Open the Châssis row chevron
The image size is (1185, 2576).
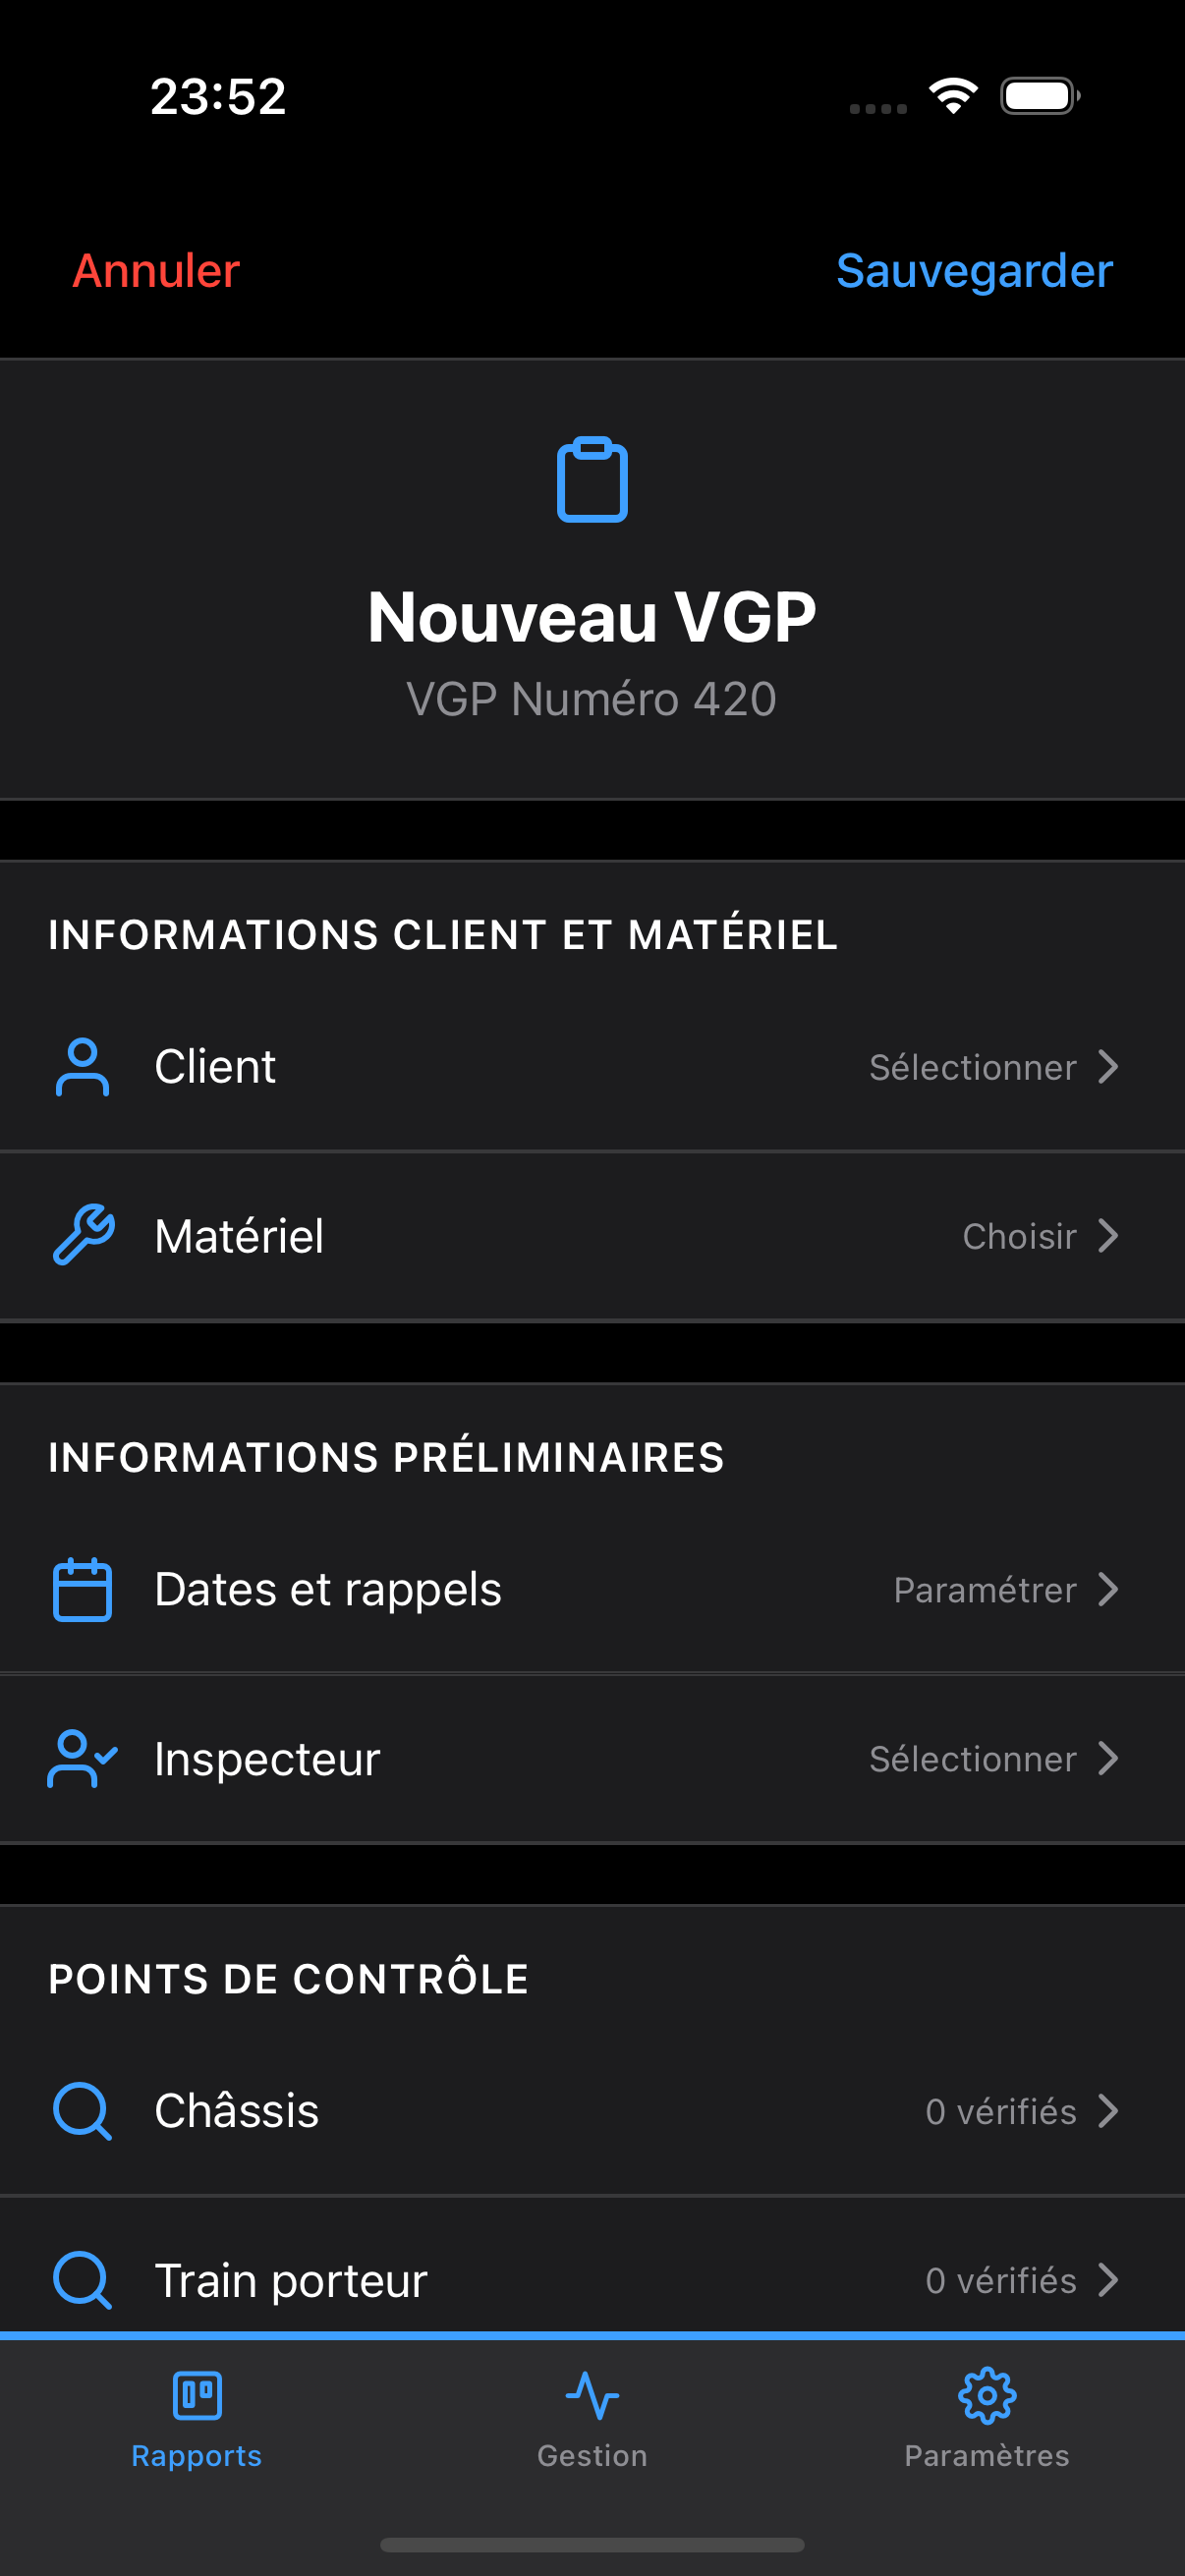1108,2111
